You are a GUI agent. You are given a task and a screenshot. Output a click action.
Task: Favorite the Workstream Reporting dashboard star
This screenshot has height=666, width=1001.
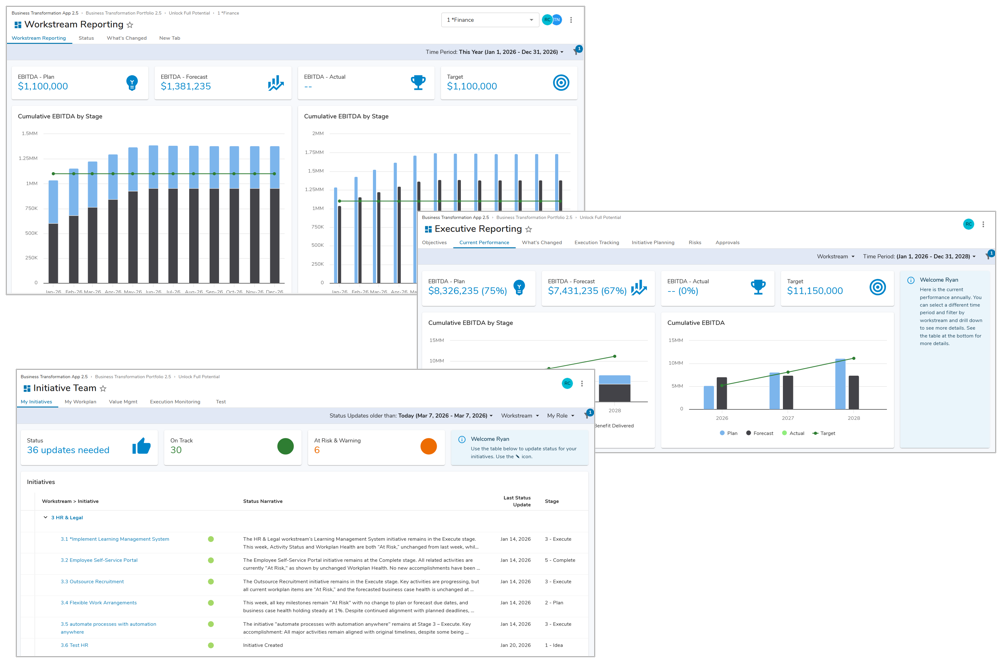130,25
